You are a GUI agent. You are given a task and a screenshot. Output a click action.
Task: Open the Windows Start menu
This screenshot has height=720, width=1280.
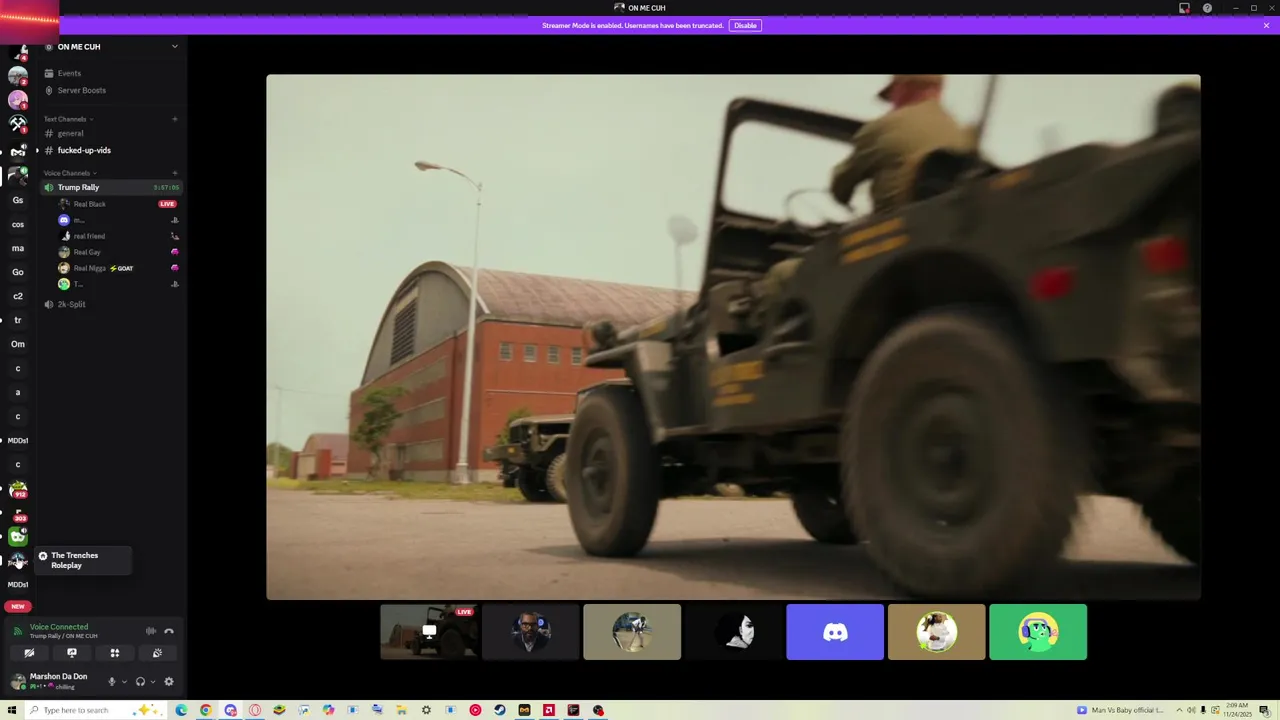12,710
